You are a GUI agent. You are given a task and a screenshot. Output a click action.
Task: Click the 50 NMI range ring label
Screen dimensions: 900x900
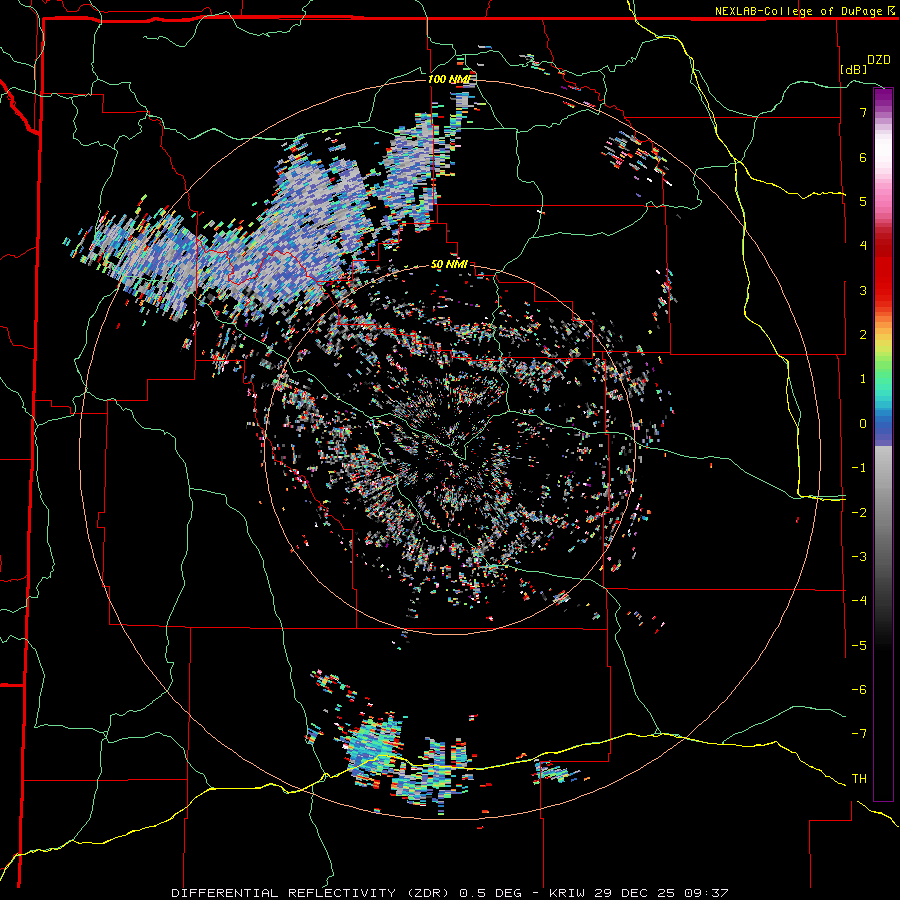tap(449, 265)
